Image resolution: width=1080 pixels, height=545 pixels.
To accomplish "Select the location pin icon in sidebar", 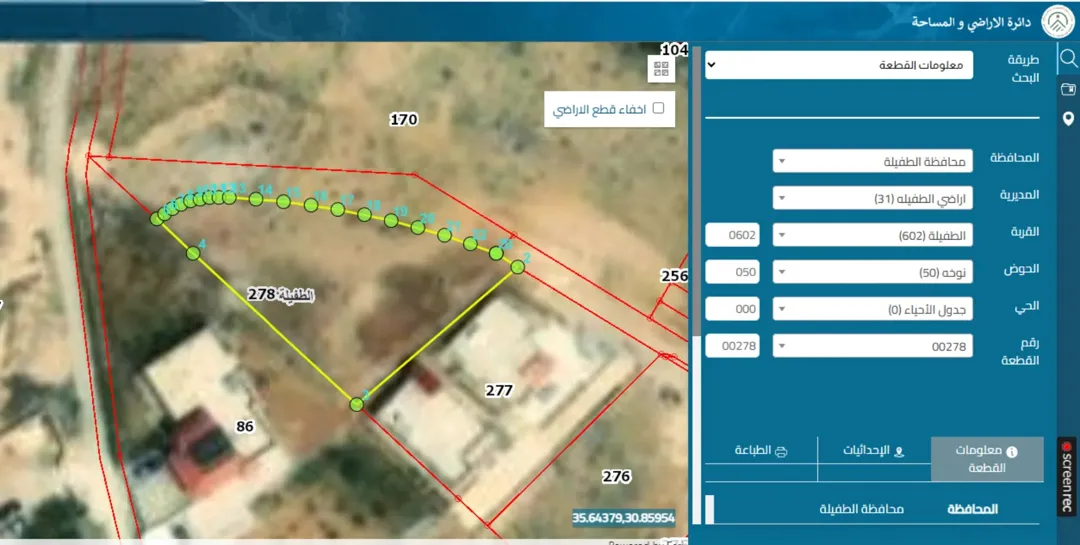I will pos(1068,119).
